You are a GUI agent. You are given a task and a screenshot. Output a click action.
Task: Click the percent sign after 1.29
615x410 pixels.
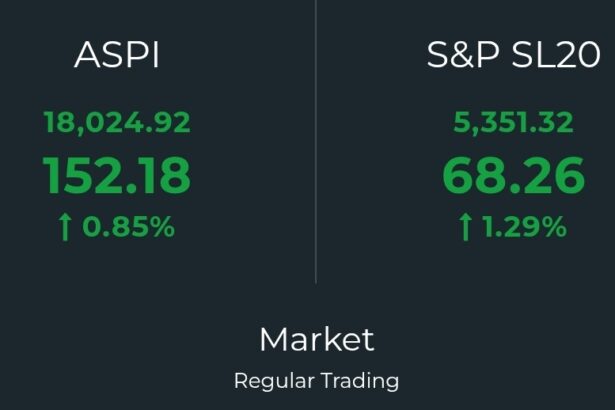point(555,227)
